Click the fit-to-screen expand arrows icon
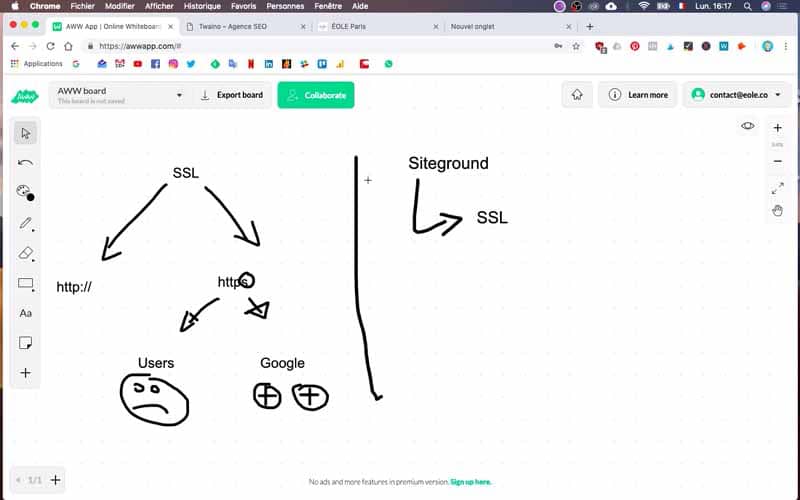Viewport: 800px width, 500px height. (777, 188)
